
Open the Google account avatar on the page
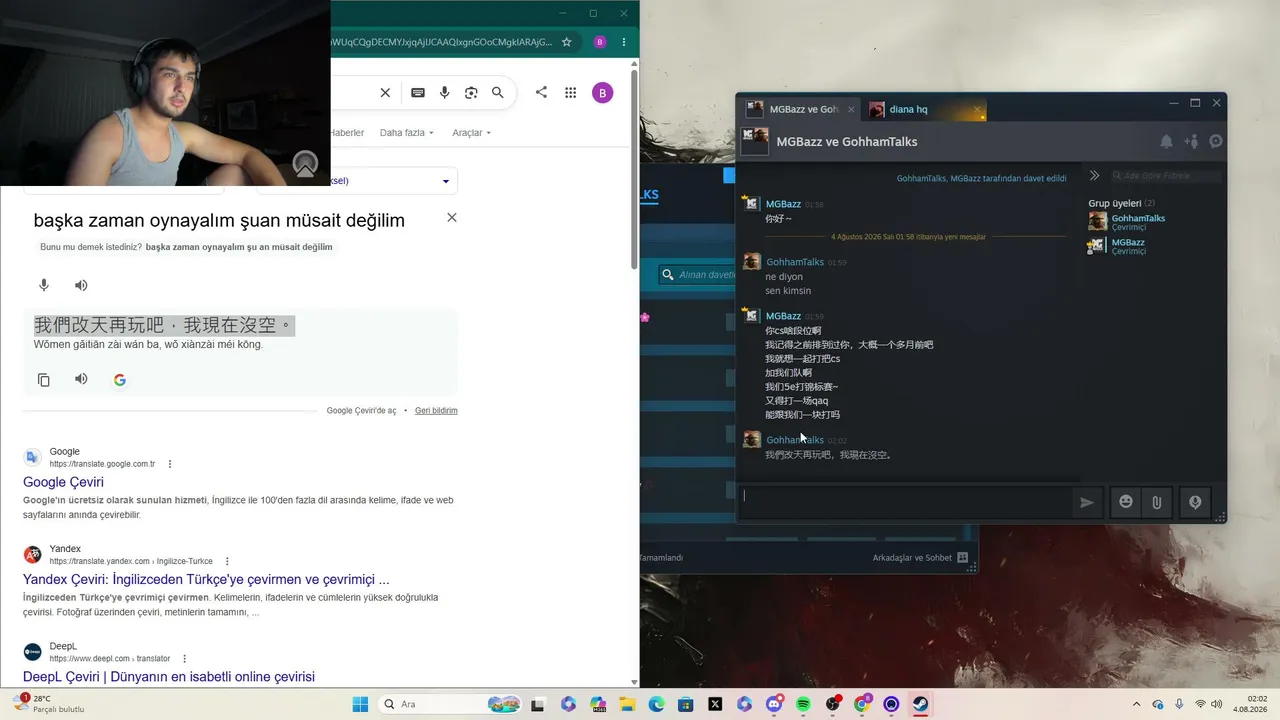pos(602,93)
